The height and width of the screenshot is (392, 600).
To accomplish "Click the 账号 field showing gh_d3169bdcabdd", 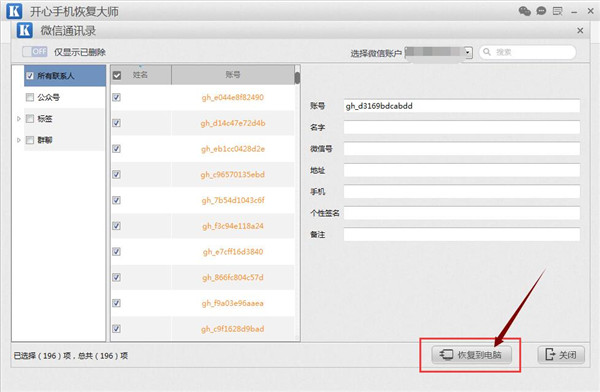I will [x=461, y=106].
